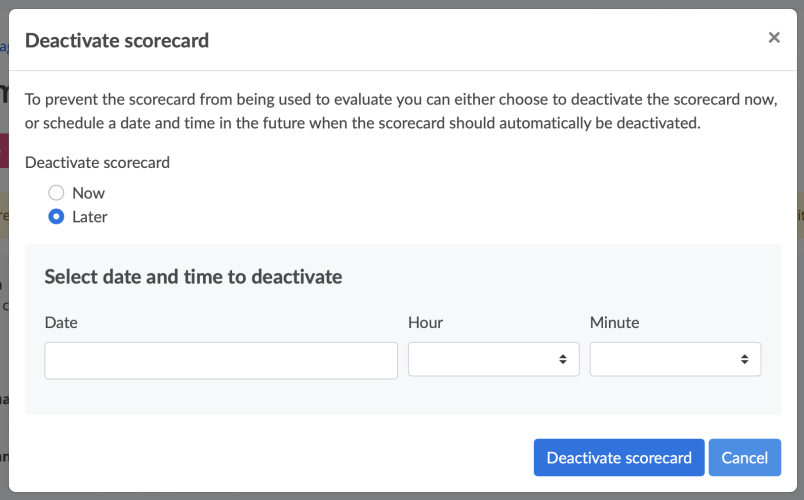
Task: Click the Minute field label
Action: click(x=614, y=323)
